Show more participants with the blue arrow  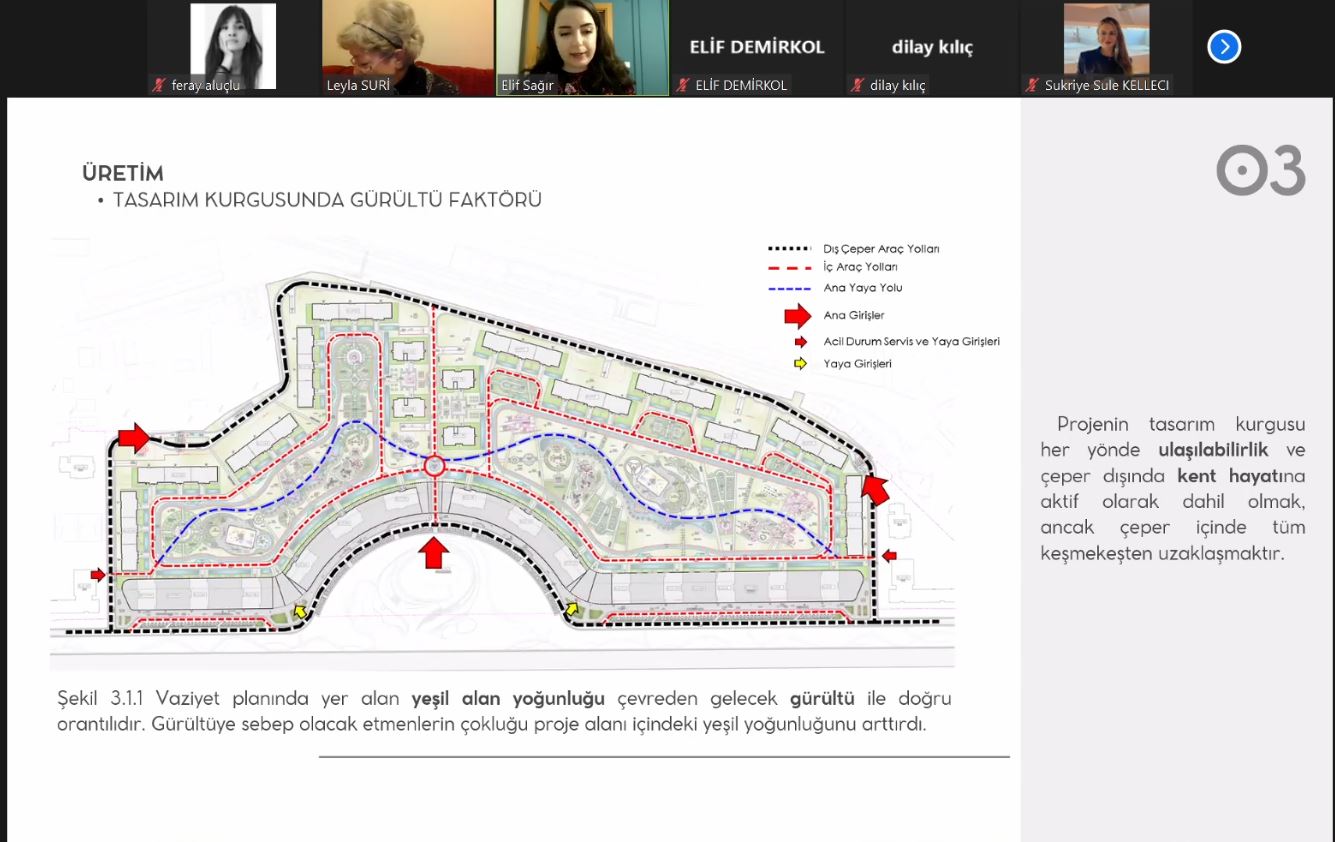point(1224,47)
